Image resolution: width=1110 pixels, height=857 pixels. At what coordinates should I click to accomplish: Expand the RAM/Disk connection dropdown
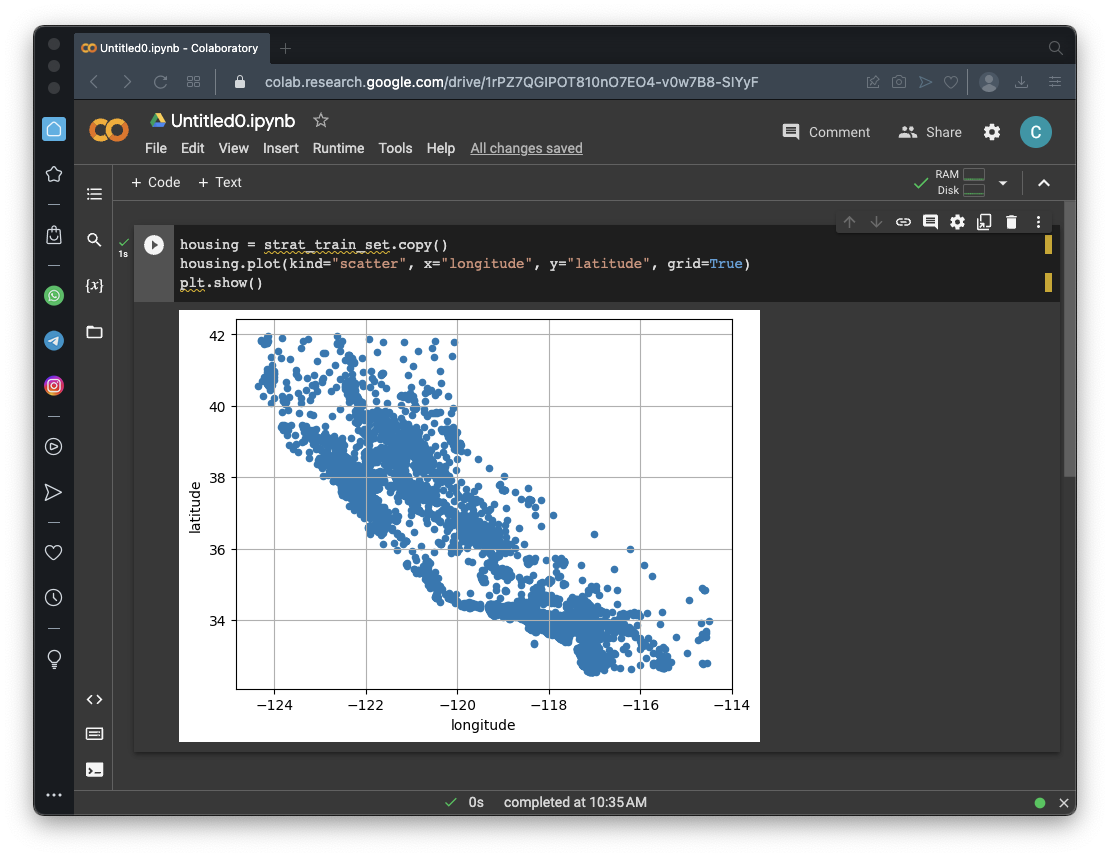[x=1003, y=183]
